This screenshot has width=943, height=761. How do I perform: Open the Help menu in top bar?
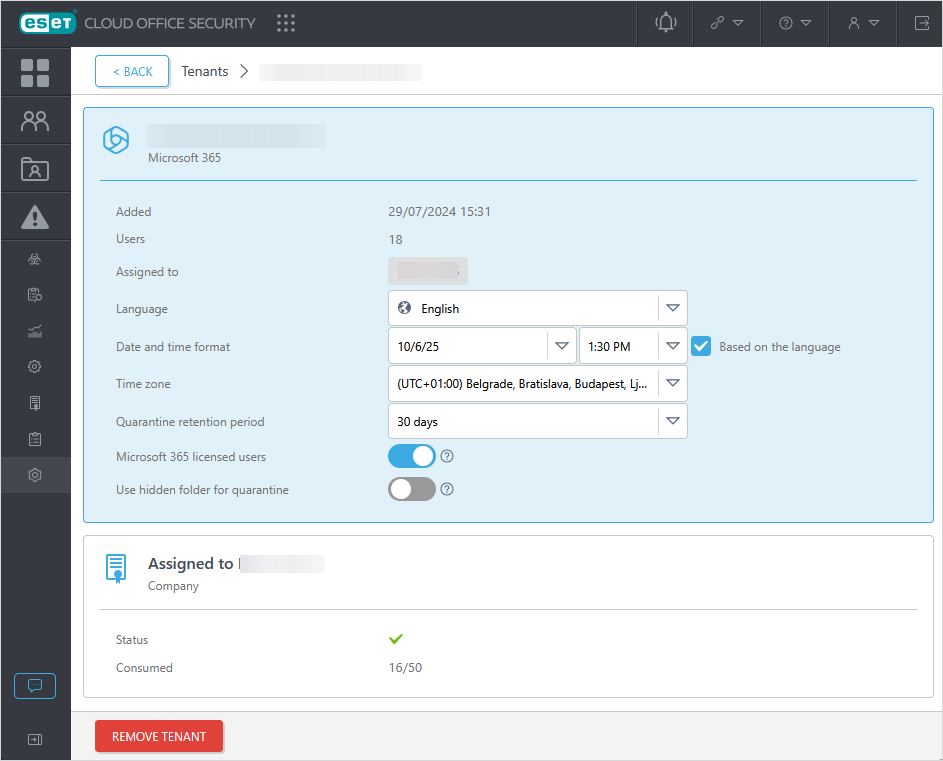tap(795, 23)
